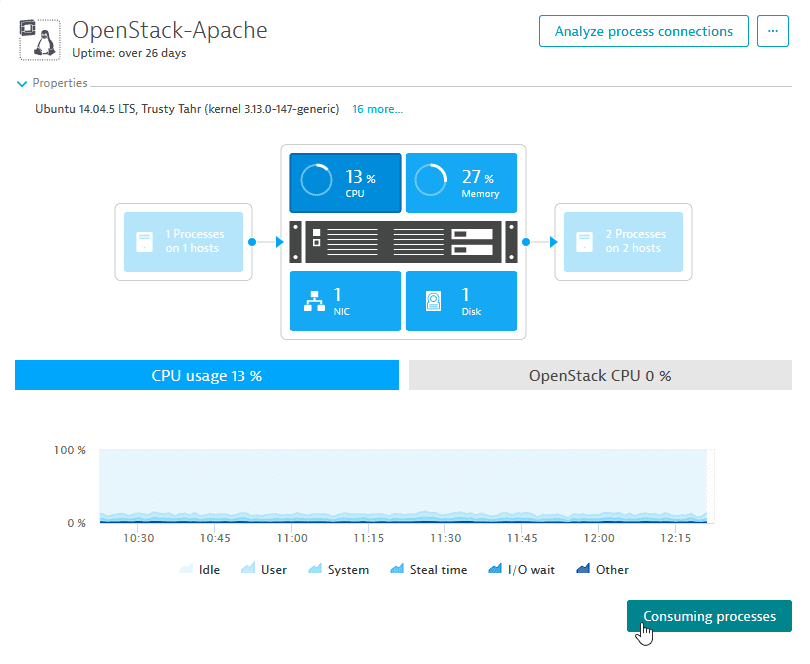Toggle System series in chart legend
This screenshot has width=810, height=664.
tap(339, 569)
